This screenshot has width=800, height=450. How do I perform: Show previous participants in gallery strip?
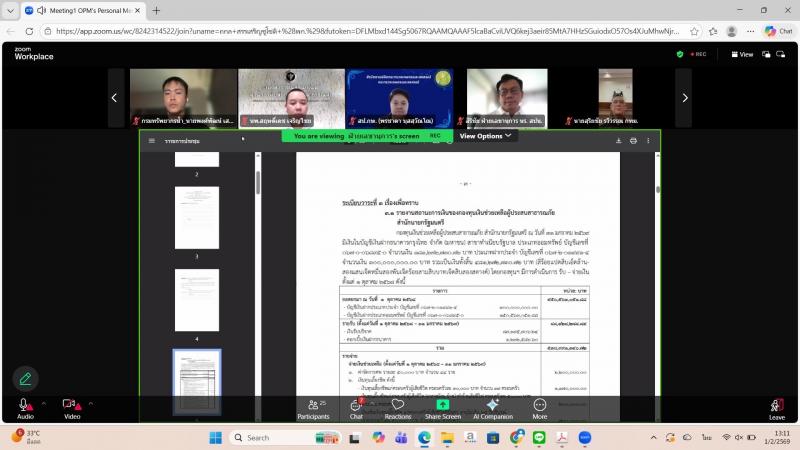click(x=114, y=97)
